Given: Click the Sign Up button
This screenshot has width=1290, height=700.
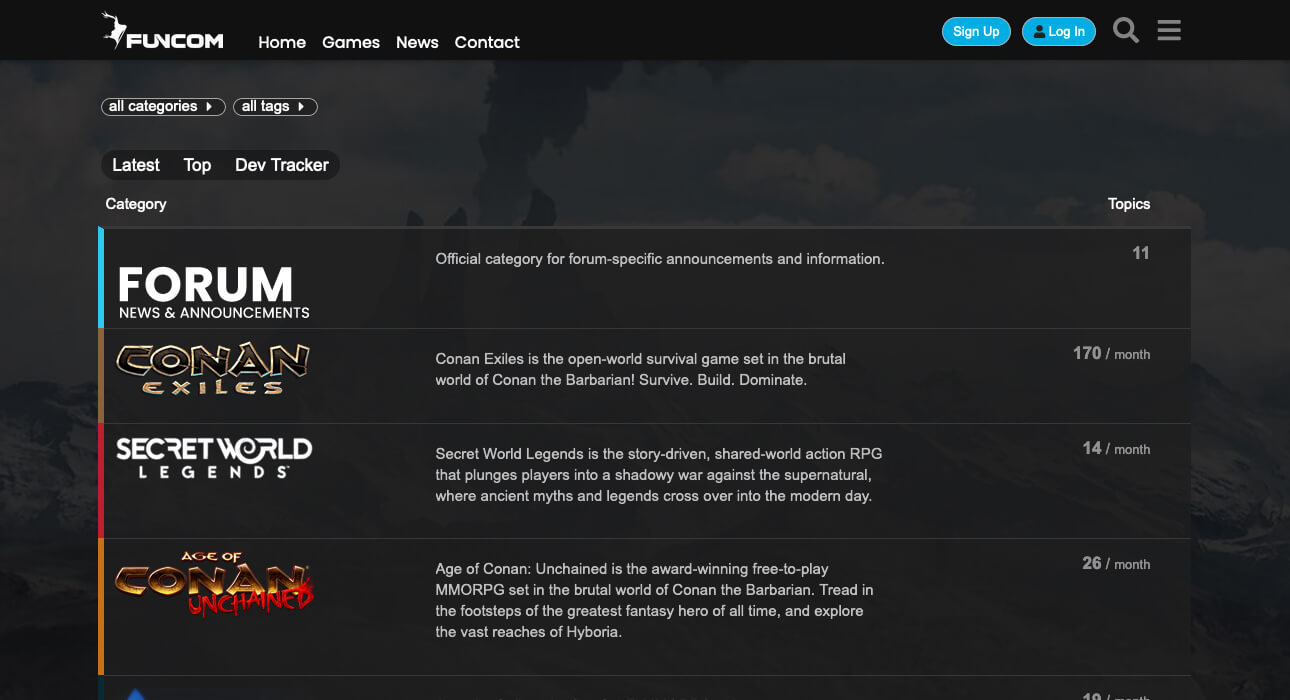Looking at the screenshot, I should 976,32.
